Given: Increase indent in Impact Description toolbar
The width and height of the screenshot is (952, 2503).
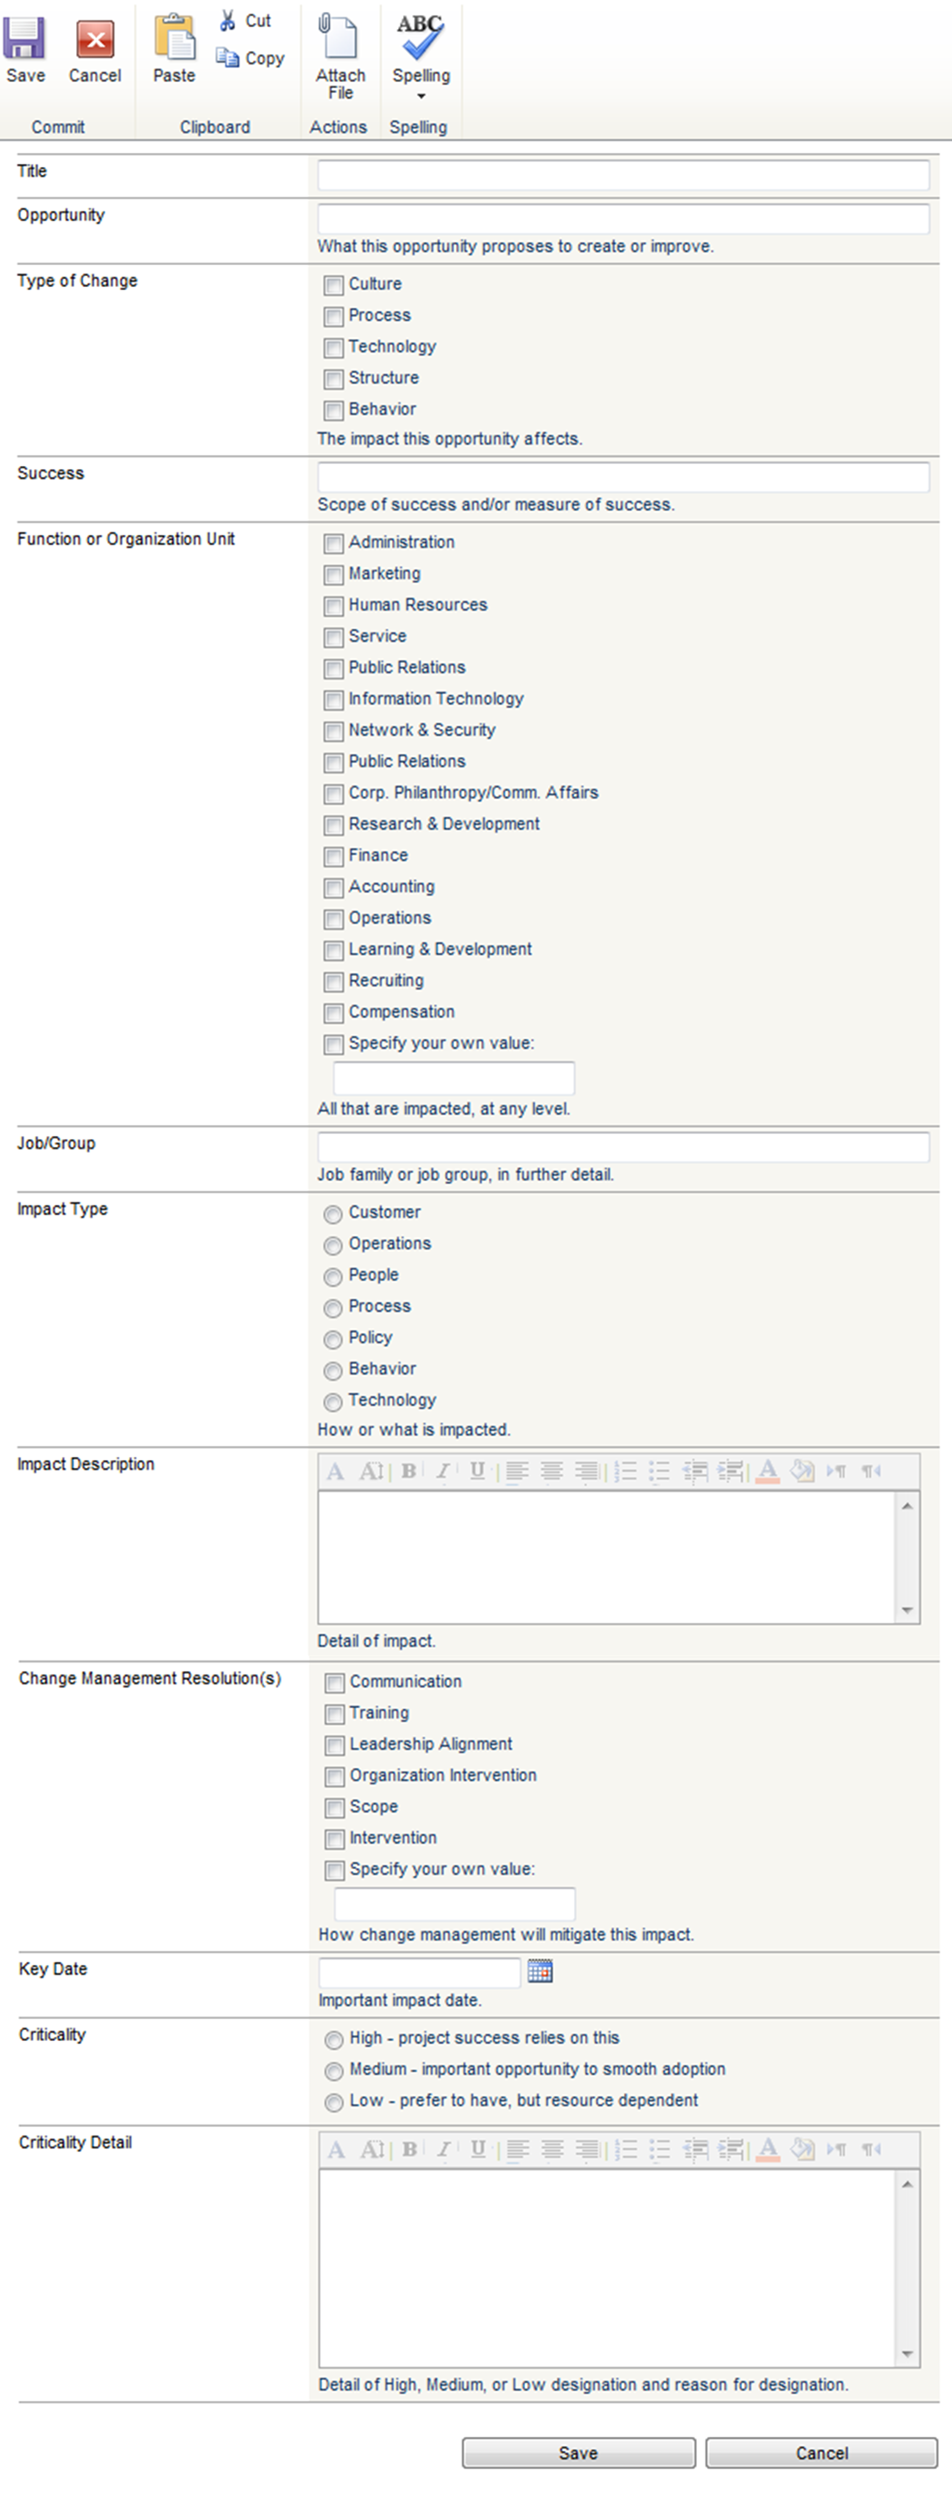Looking at the screenshot, I should point(731,1471).
